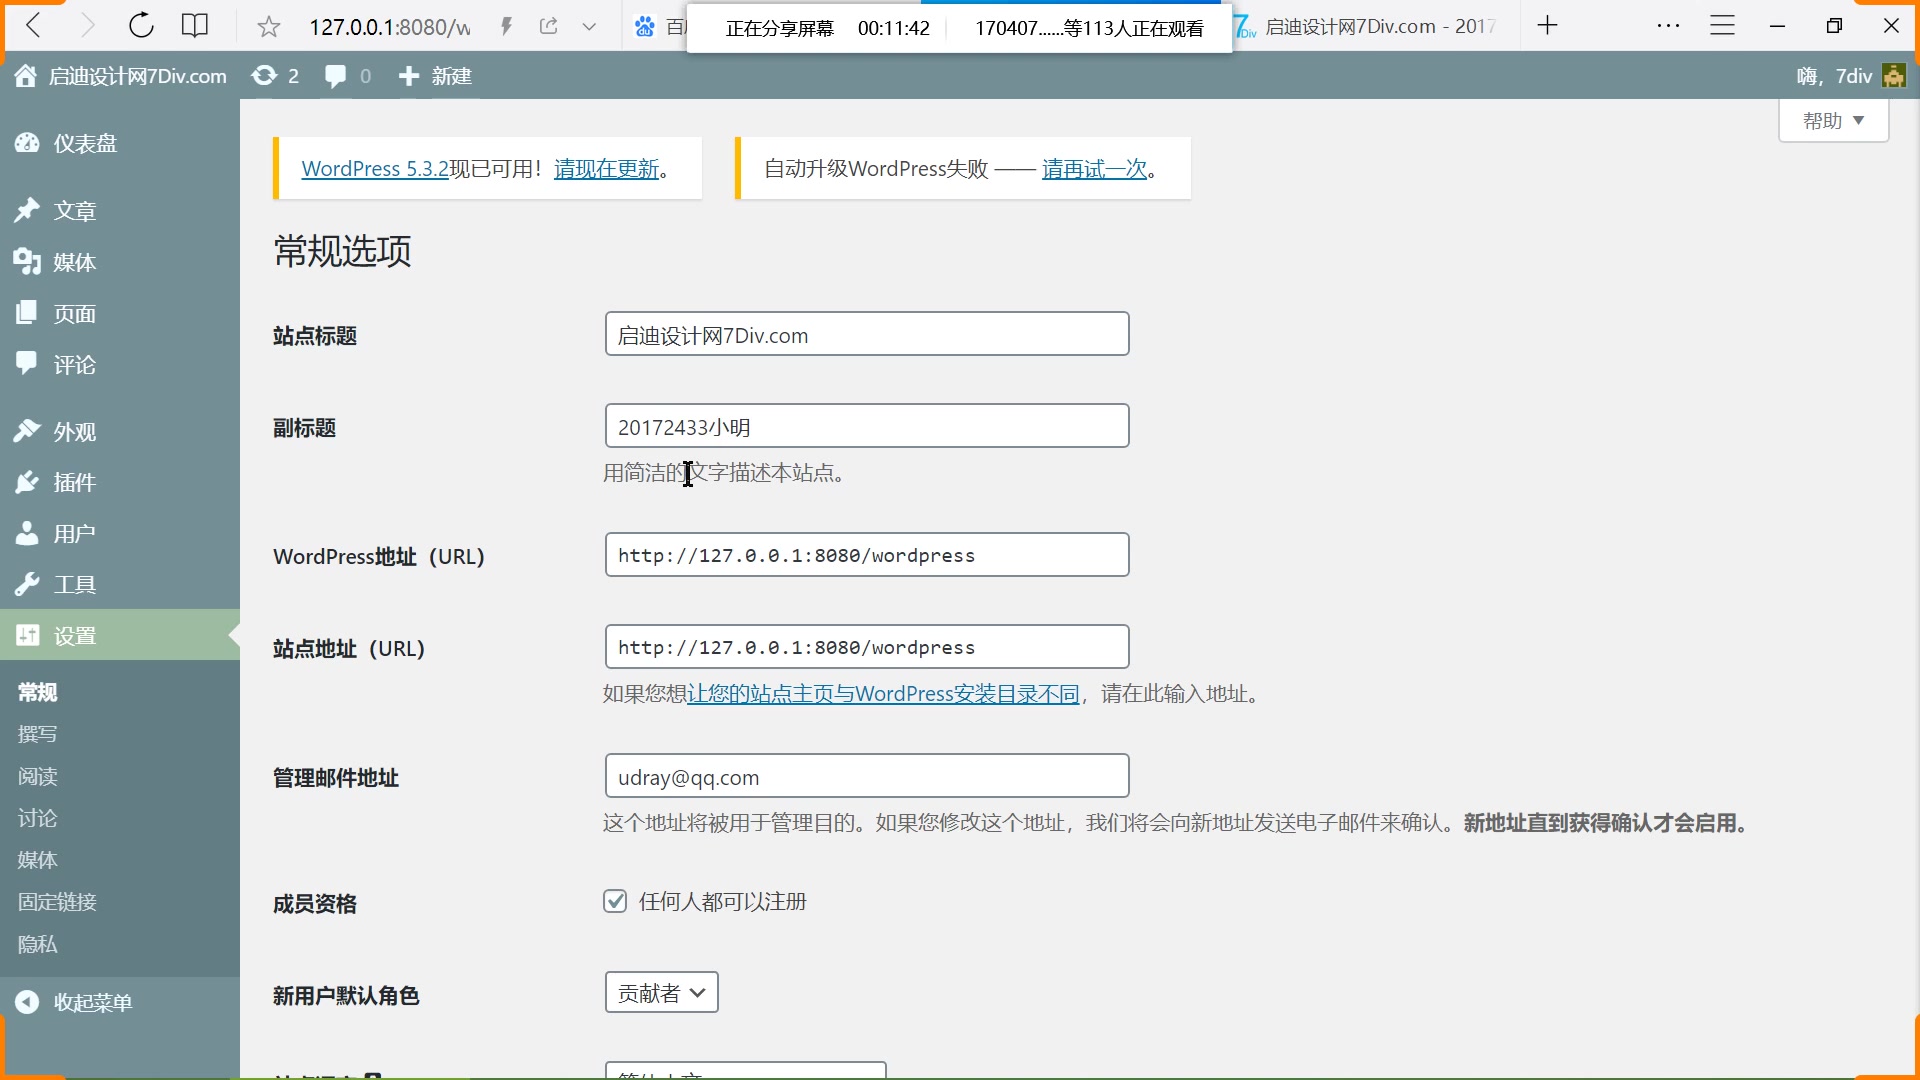Image resolution: width=1920 pixels, height=1080 pixels.
Task: Open the 讨论 settings submenu
Action: pos(37,818)
